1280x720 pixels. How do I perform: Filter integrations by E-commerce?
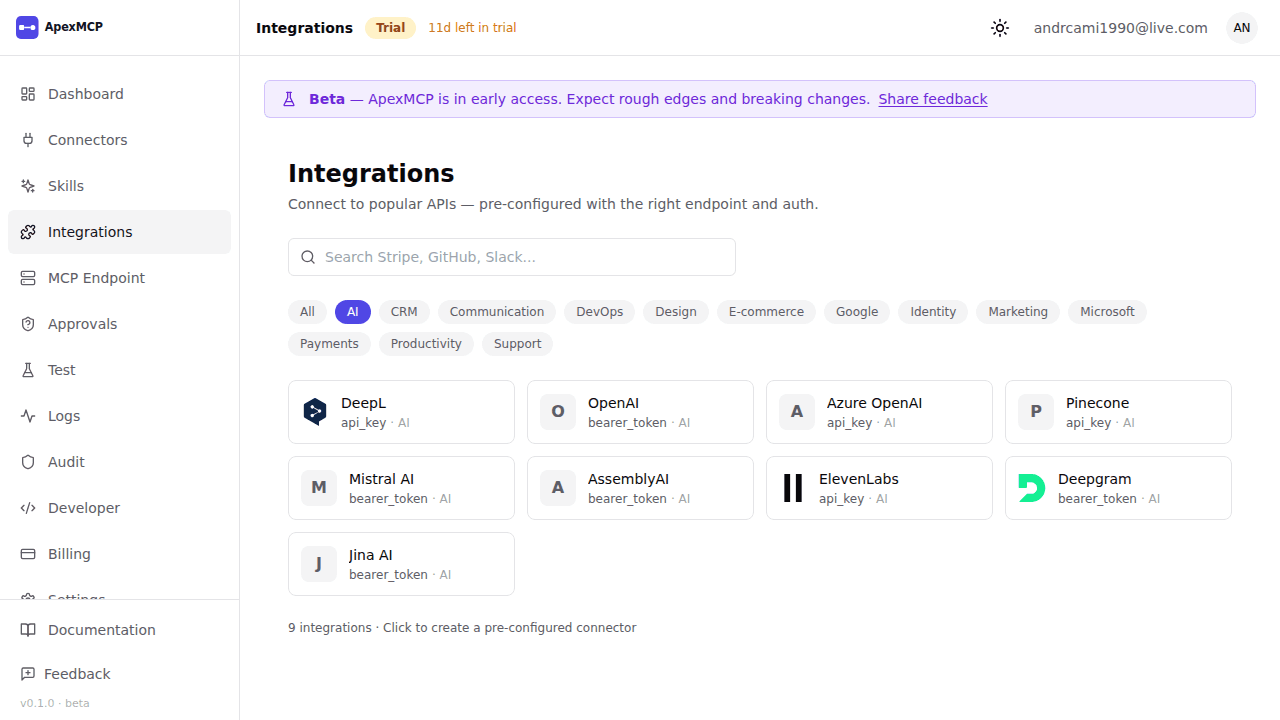tap(766, 312)
